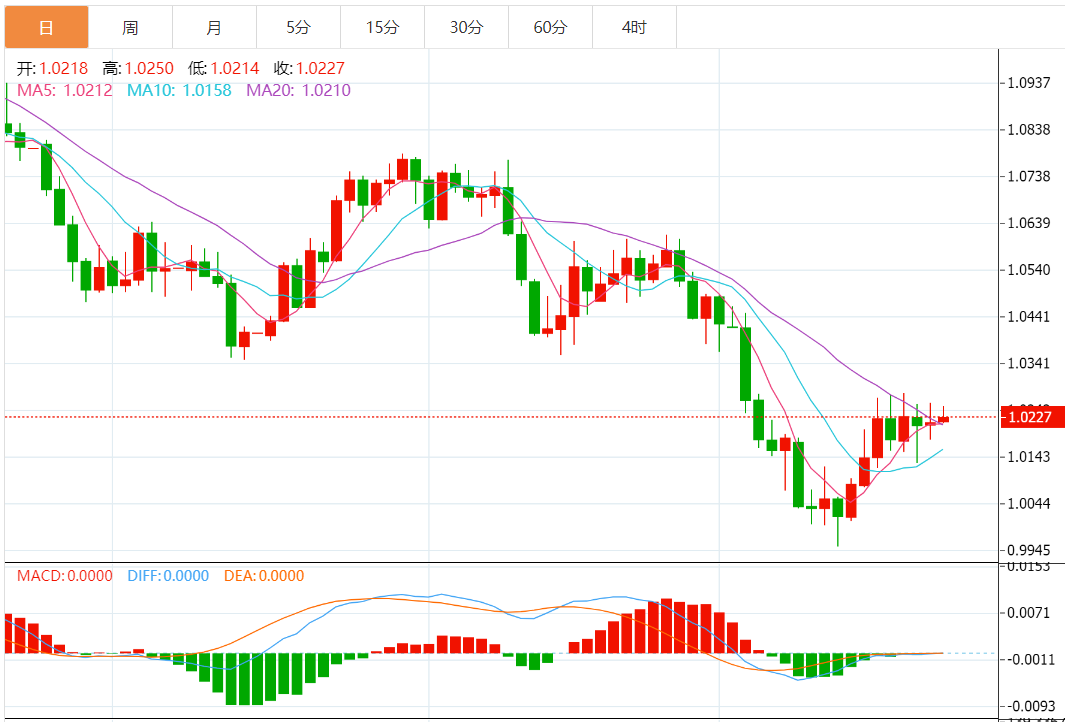Click the 低:1.0214 low price value
This screenshot has height=722, width=1065.
(223, 69)
